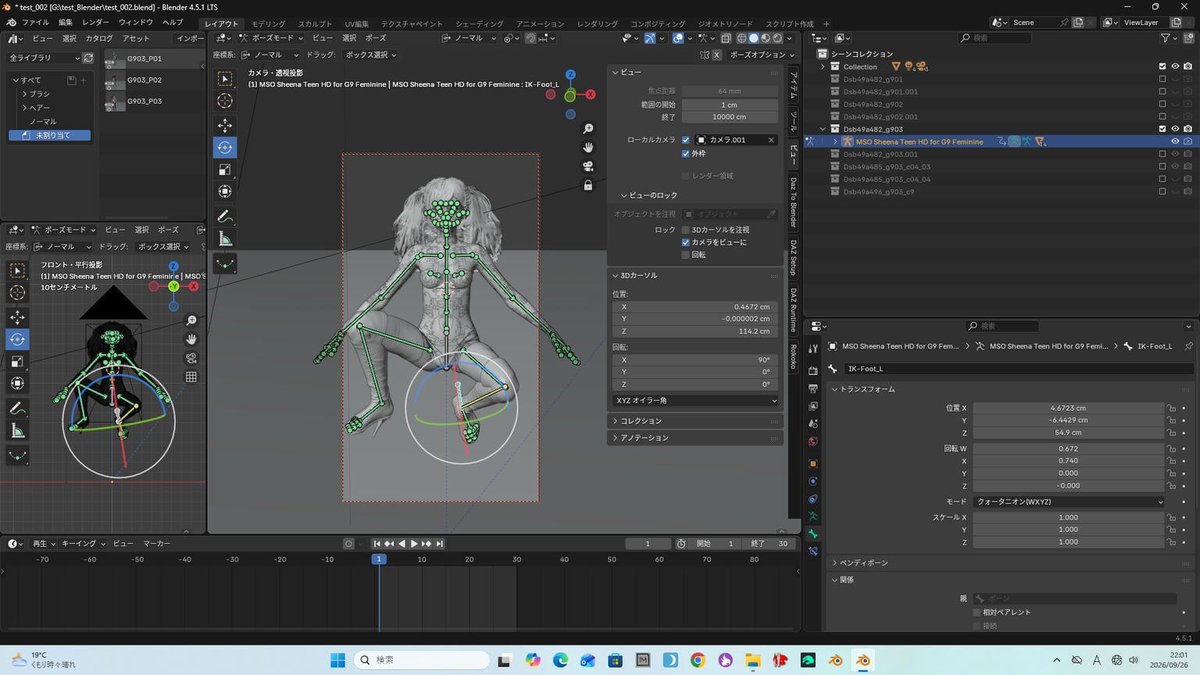The height and width of the screenshot is (675, 1200).
Task: Click the eyedropper in object-to-focus field
Action: point(771,214)
